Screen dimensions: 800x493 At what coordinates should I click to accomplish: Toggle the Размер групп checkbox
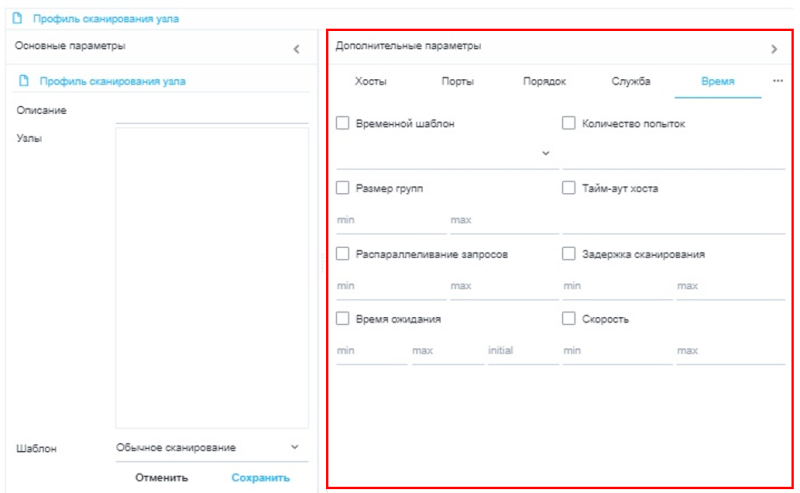click(x=343, y=187)
